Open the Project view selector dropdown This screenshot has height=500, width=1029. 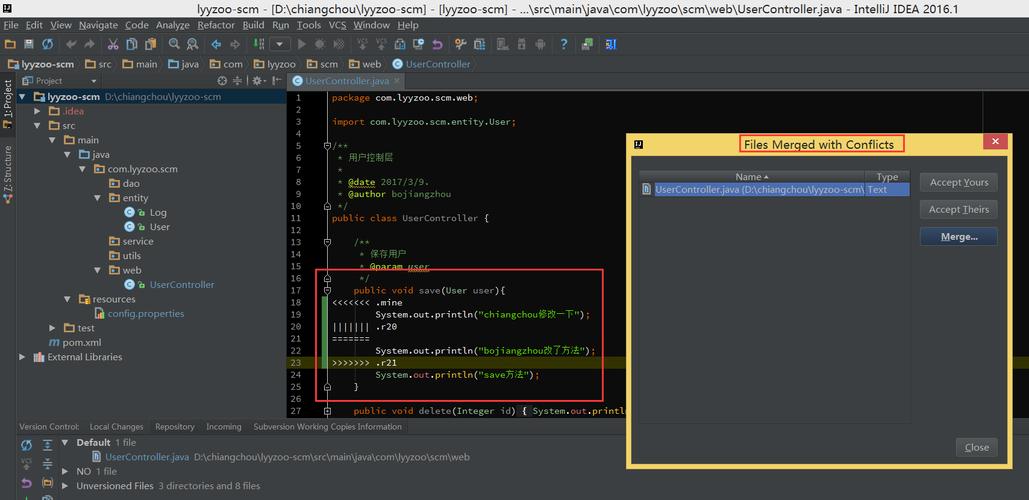click(x=93, y=81)
